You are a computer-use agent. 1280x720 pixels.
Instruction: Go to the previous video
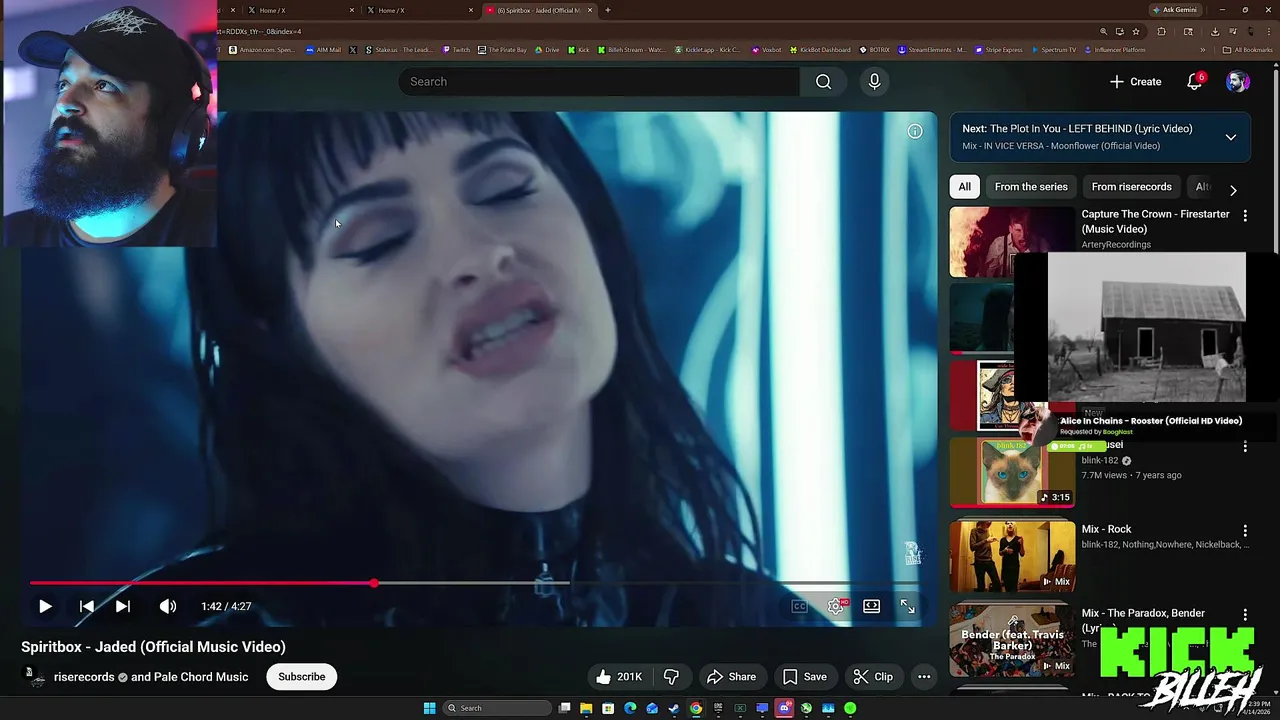tap(87, 606)
